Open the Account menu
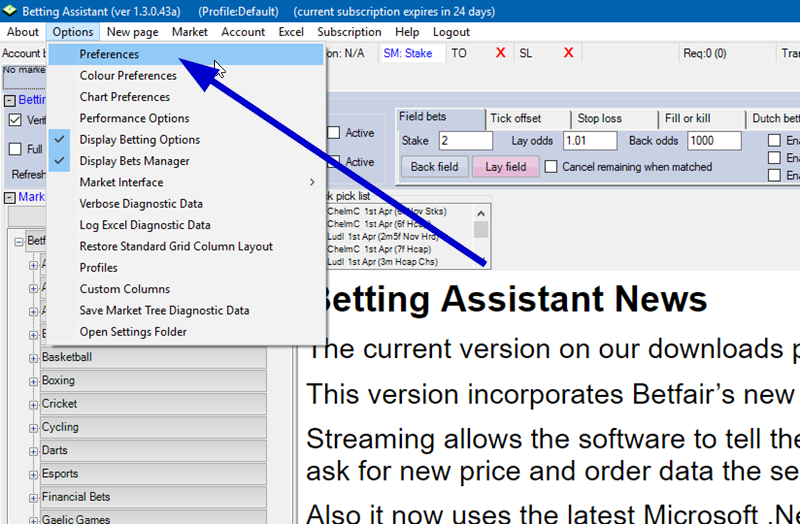This screenshot has width=800, height=524. click(243, 32)
